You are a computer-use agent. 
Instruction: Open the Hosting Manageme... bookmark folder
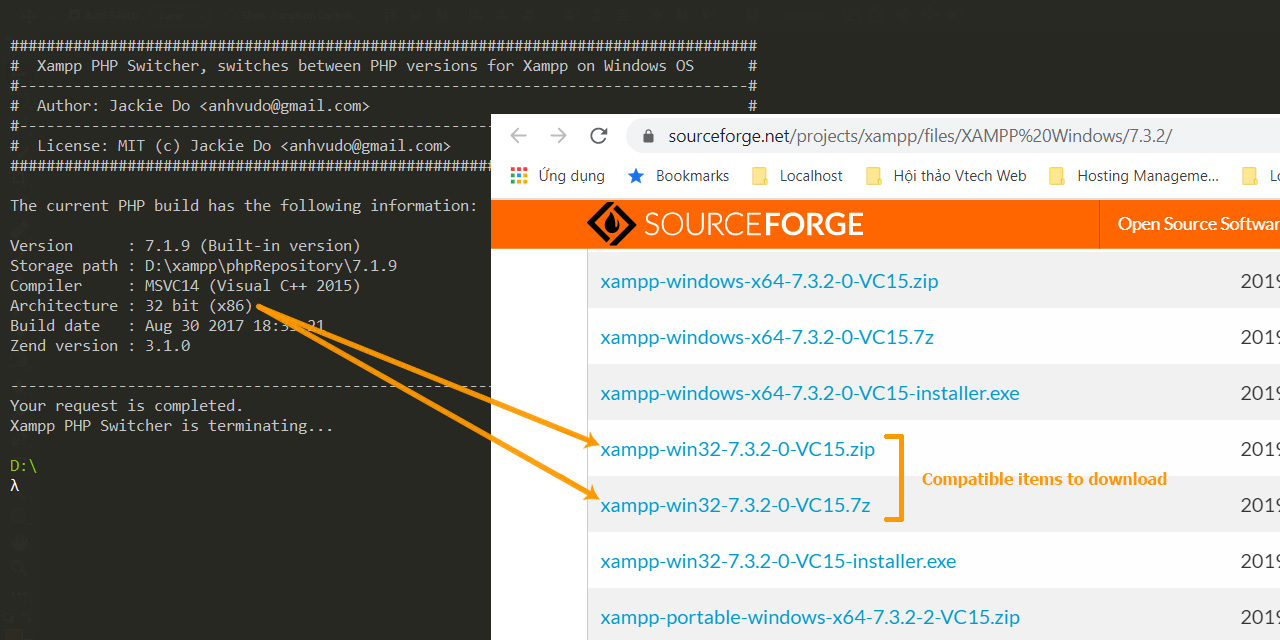1134,176
